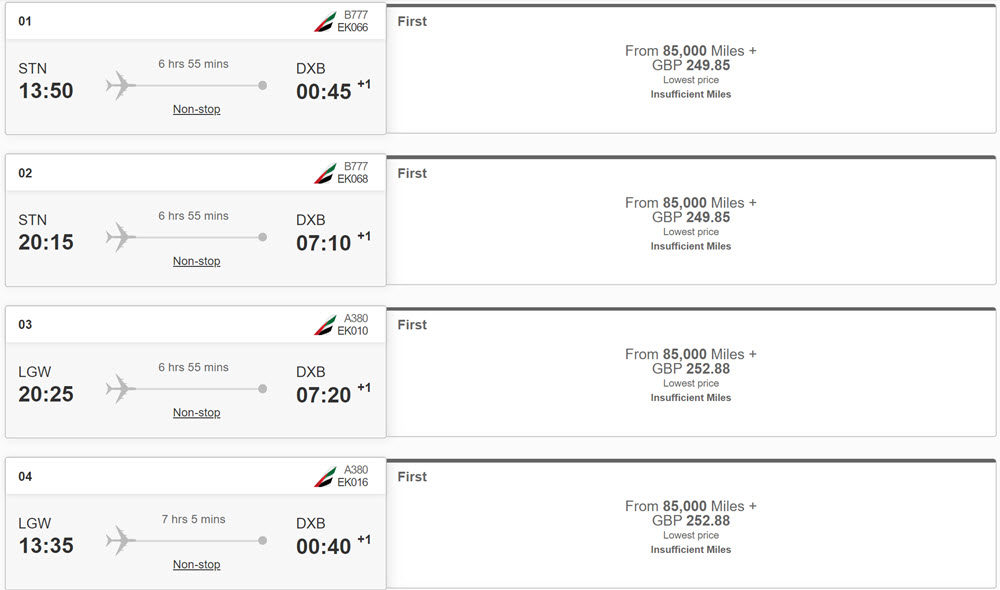Open the Non-stop link for flight 02
Screen dimensions: 1000x590
click(196, 261)
